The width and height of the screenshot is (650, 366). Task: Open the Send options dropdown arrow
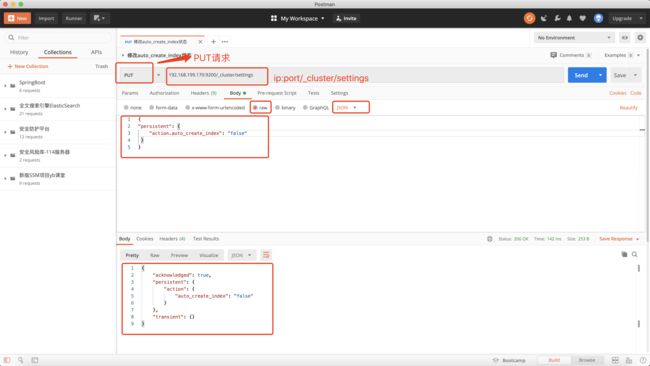tap(600, 75)
